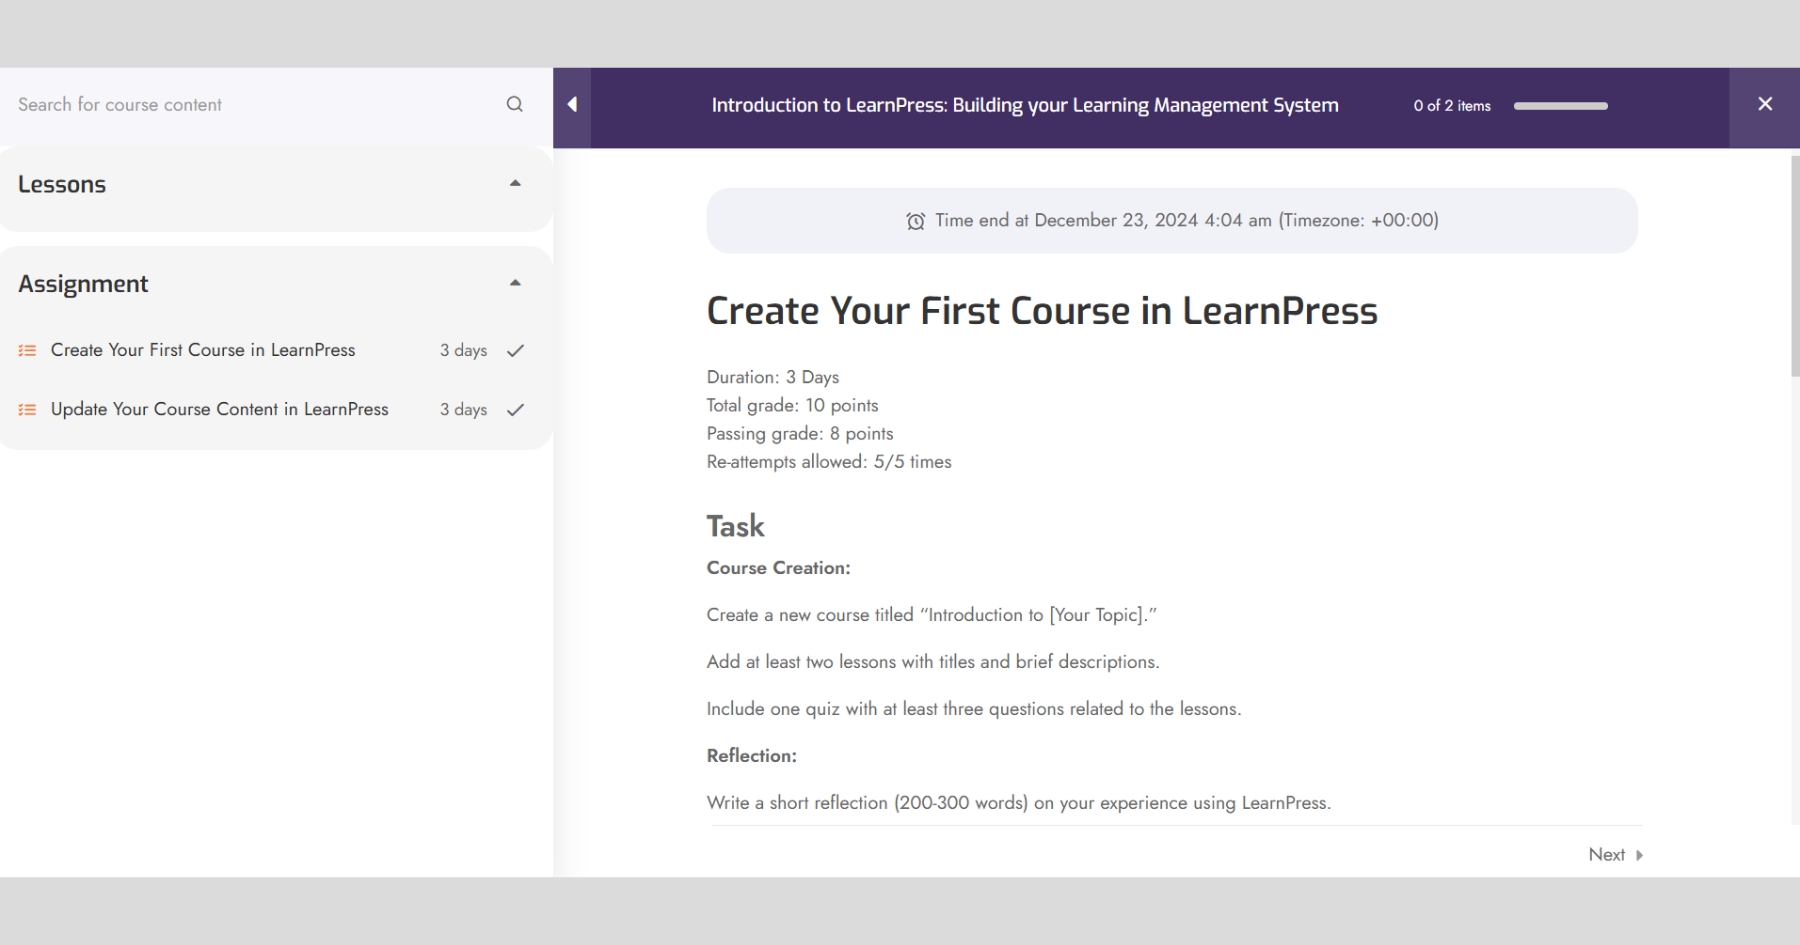1800x945 pixels.
Task: Open Create Your First Course in LearnPress item
Action: pos(203,350)
